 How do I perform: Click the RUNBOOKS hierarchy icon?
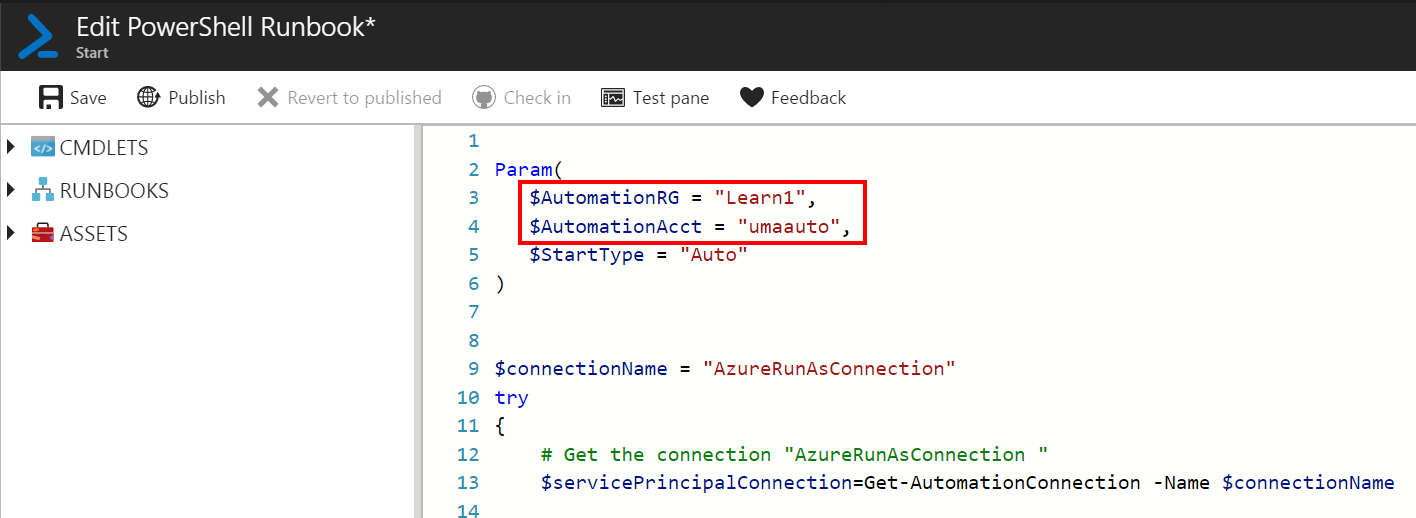pos(42,190)
